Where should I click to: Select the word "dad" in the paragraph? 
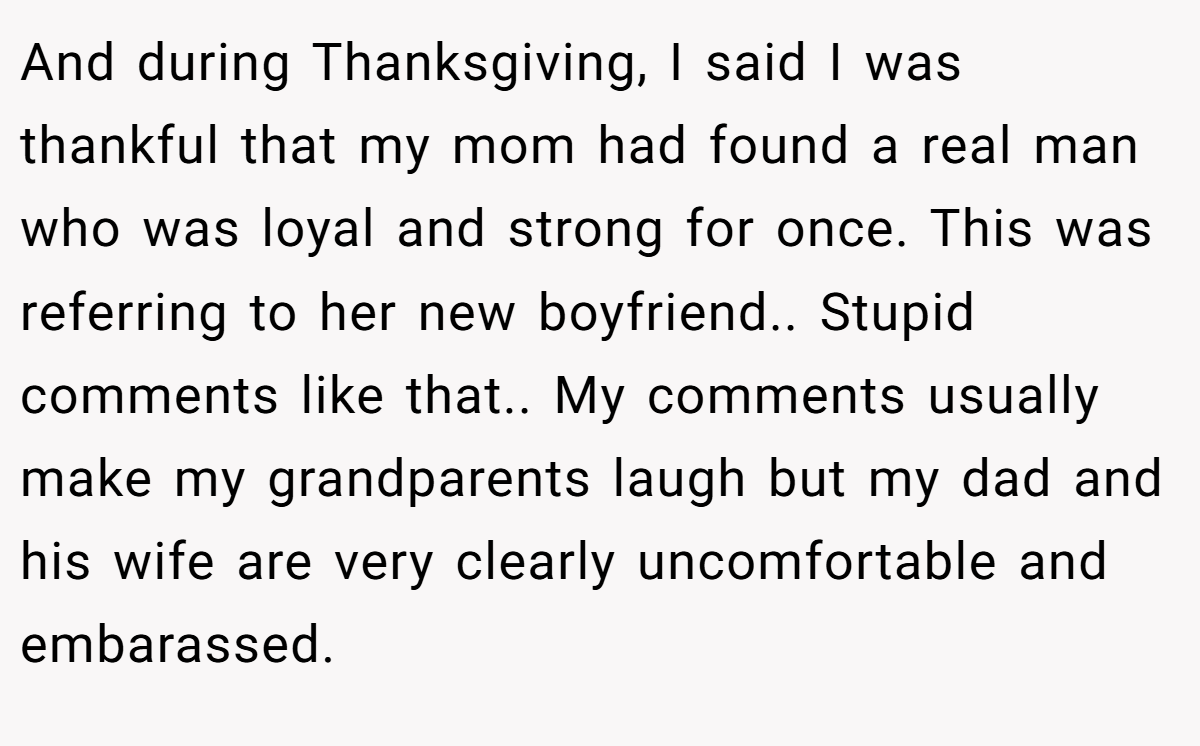coord(1006,478)
